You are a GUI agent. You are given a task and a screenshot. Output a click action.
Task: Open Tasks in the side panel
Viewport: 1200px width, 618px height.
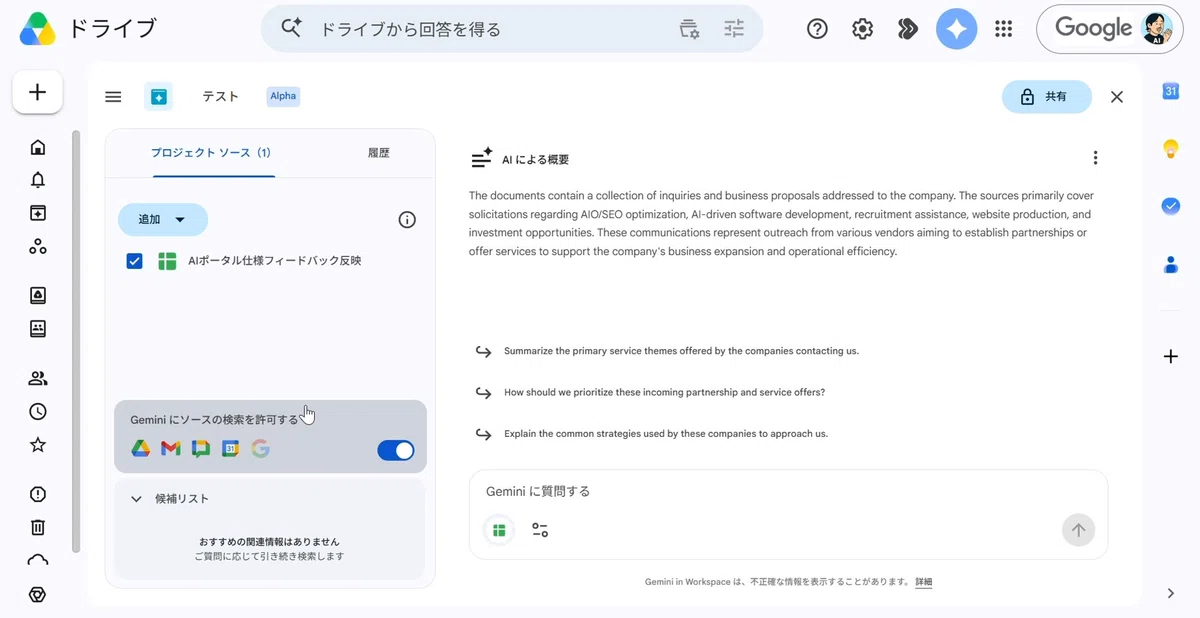[x=1171, y=205]
